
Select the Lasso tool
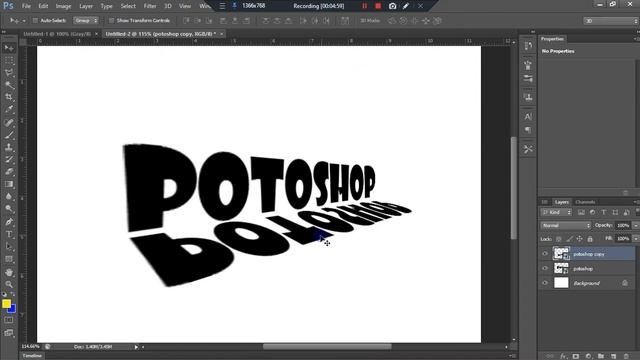coord(9,73)
